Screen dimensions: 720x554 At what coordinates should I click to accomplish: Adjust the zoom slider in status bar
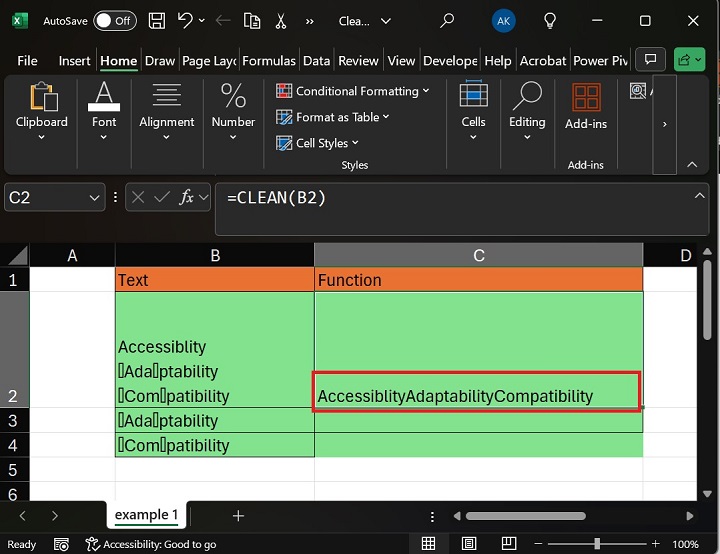coord(596,544)
